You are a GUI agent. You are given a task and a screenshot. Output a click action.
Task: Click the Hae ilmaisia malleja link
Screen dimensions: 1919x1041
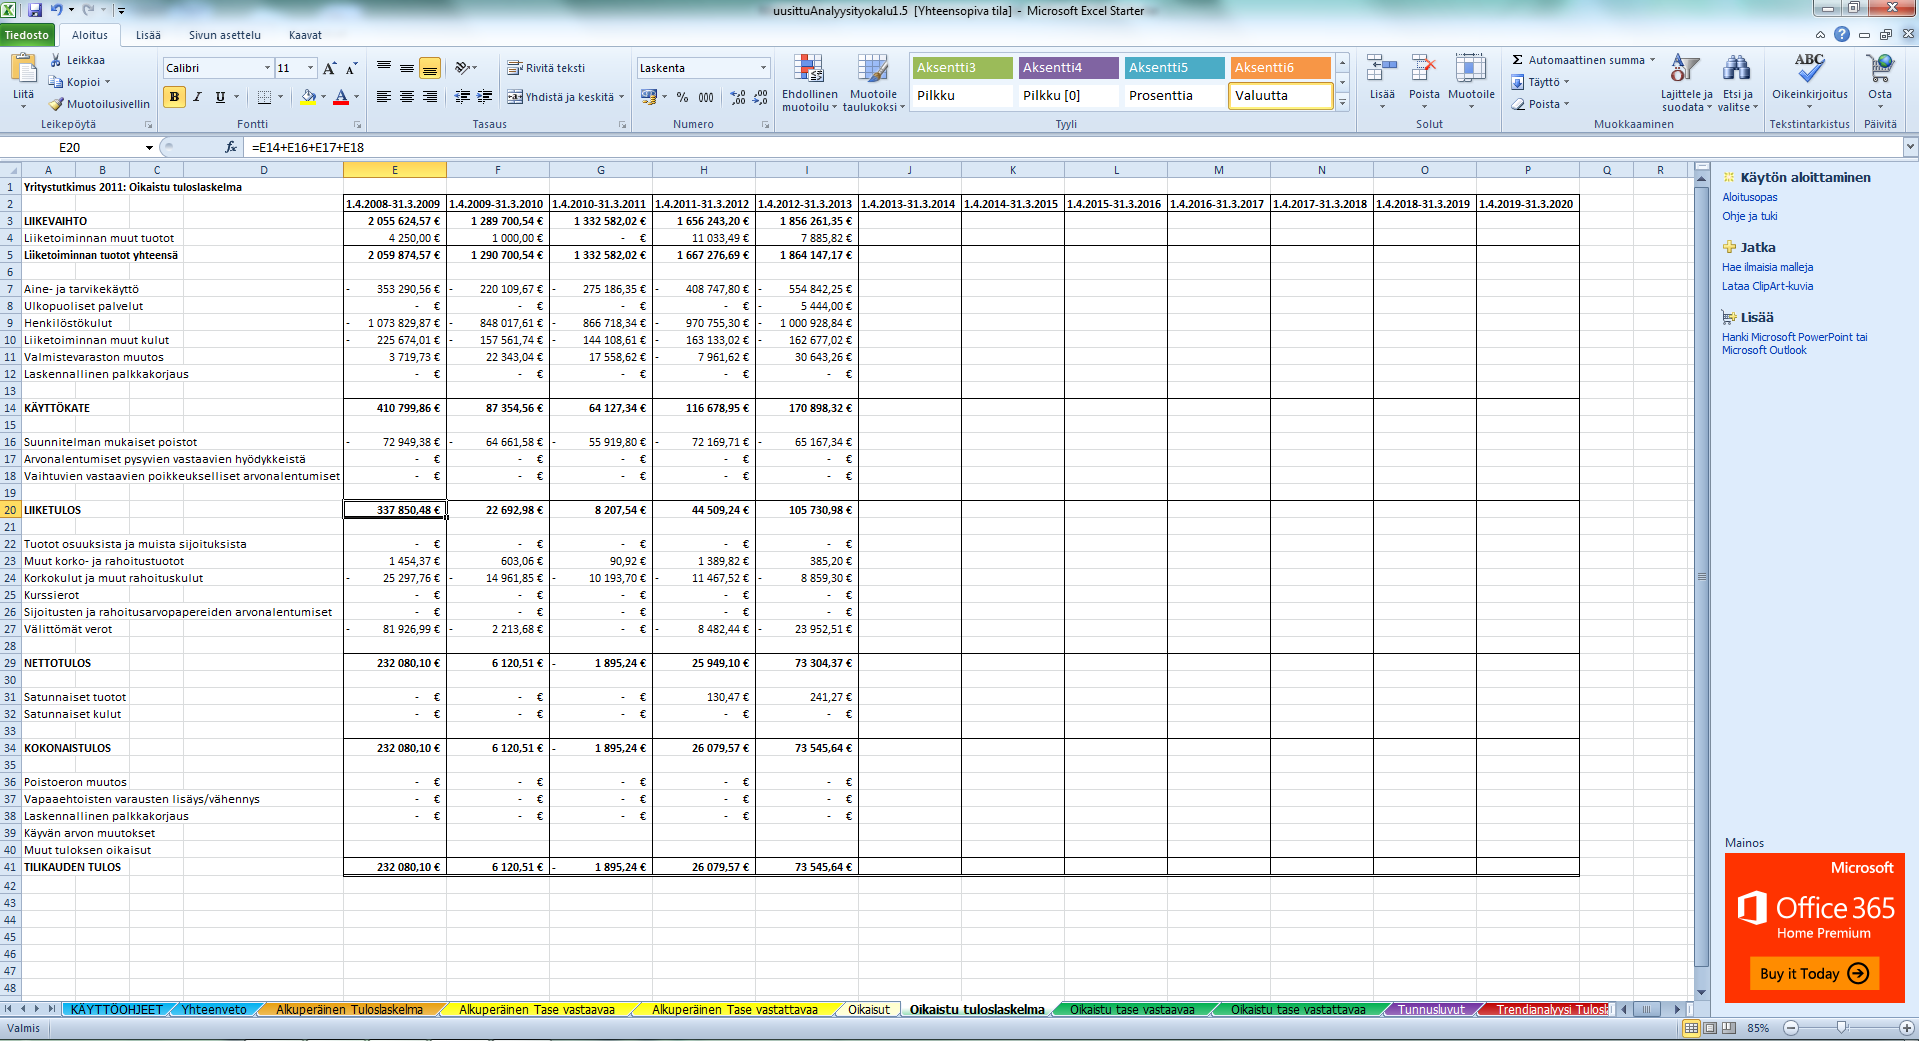[x=1767, y=267]
